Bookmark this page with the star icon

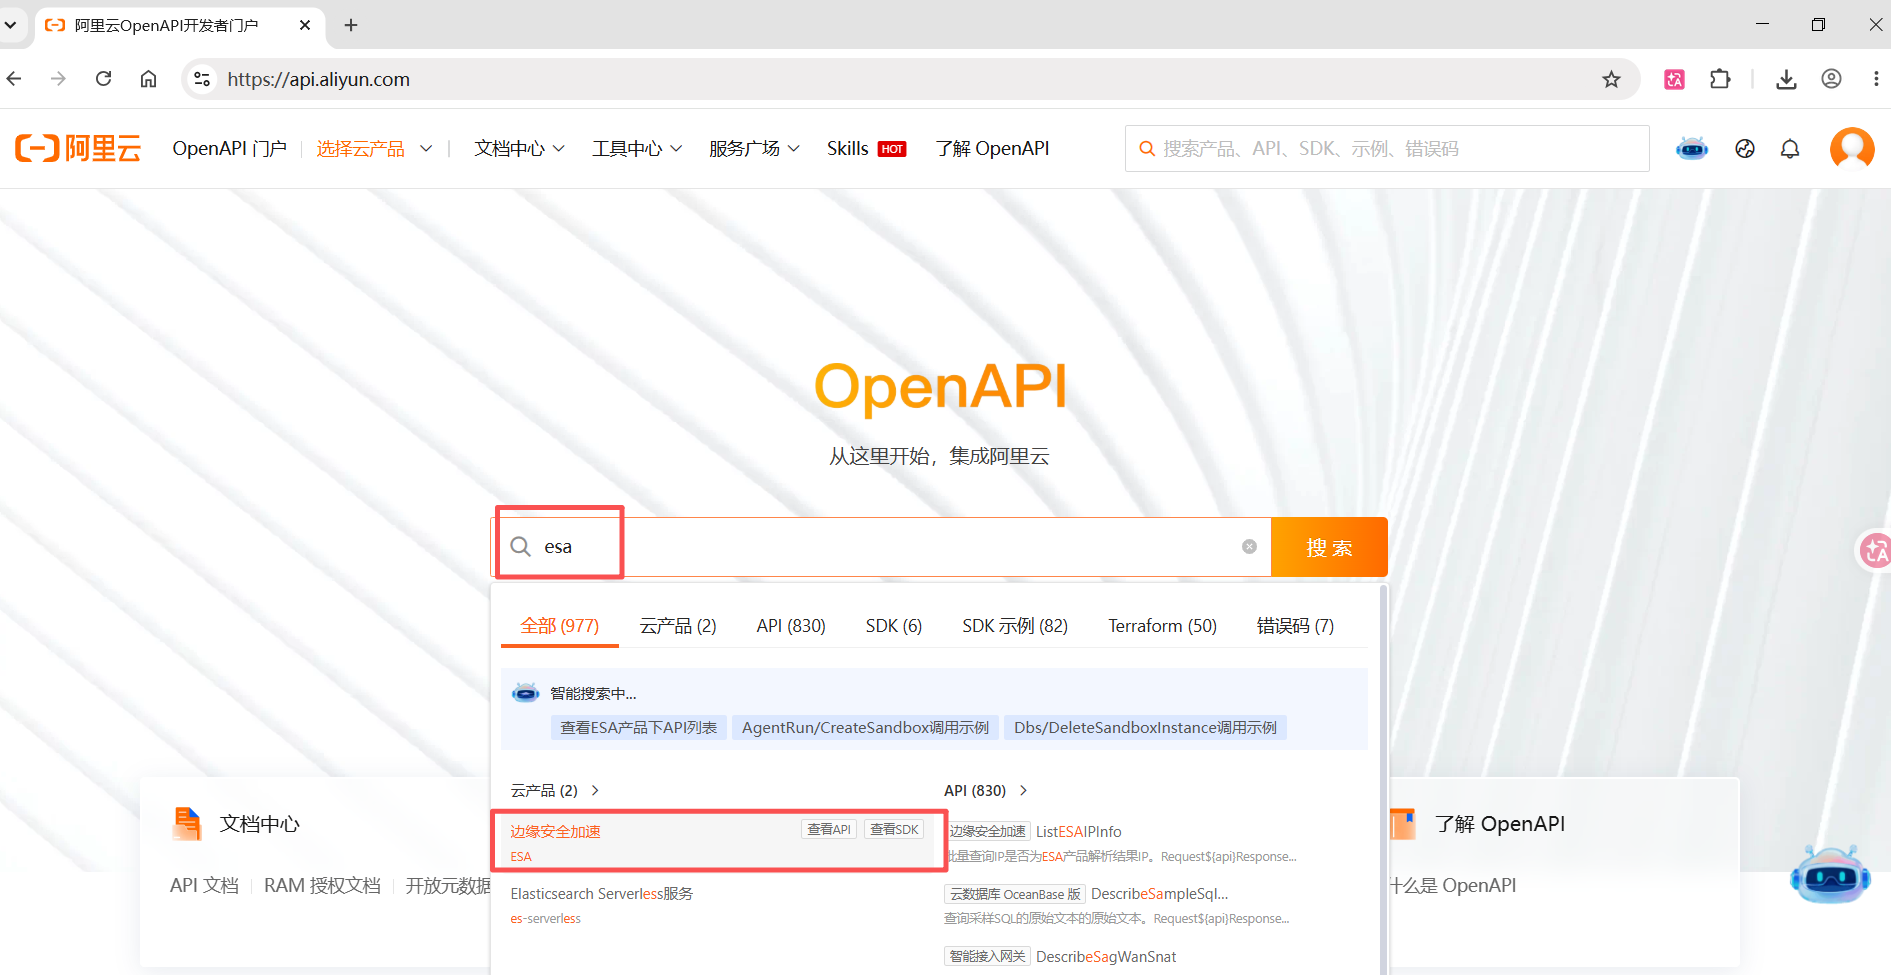[1611, 79]
